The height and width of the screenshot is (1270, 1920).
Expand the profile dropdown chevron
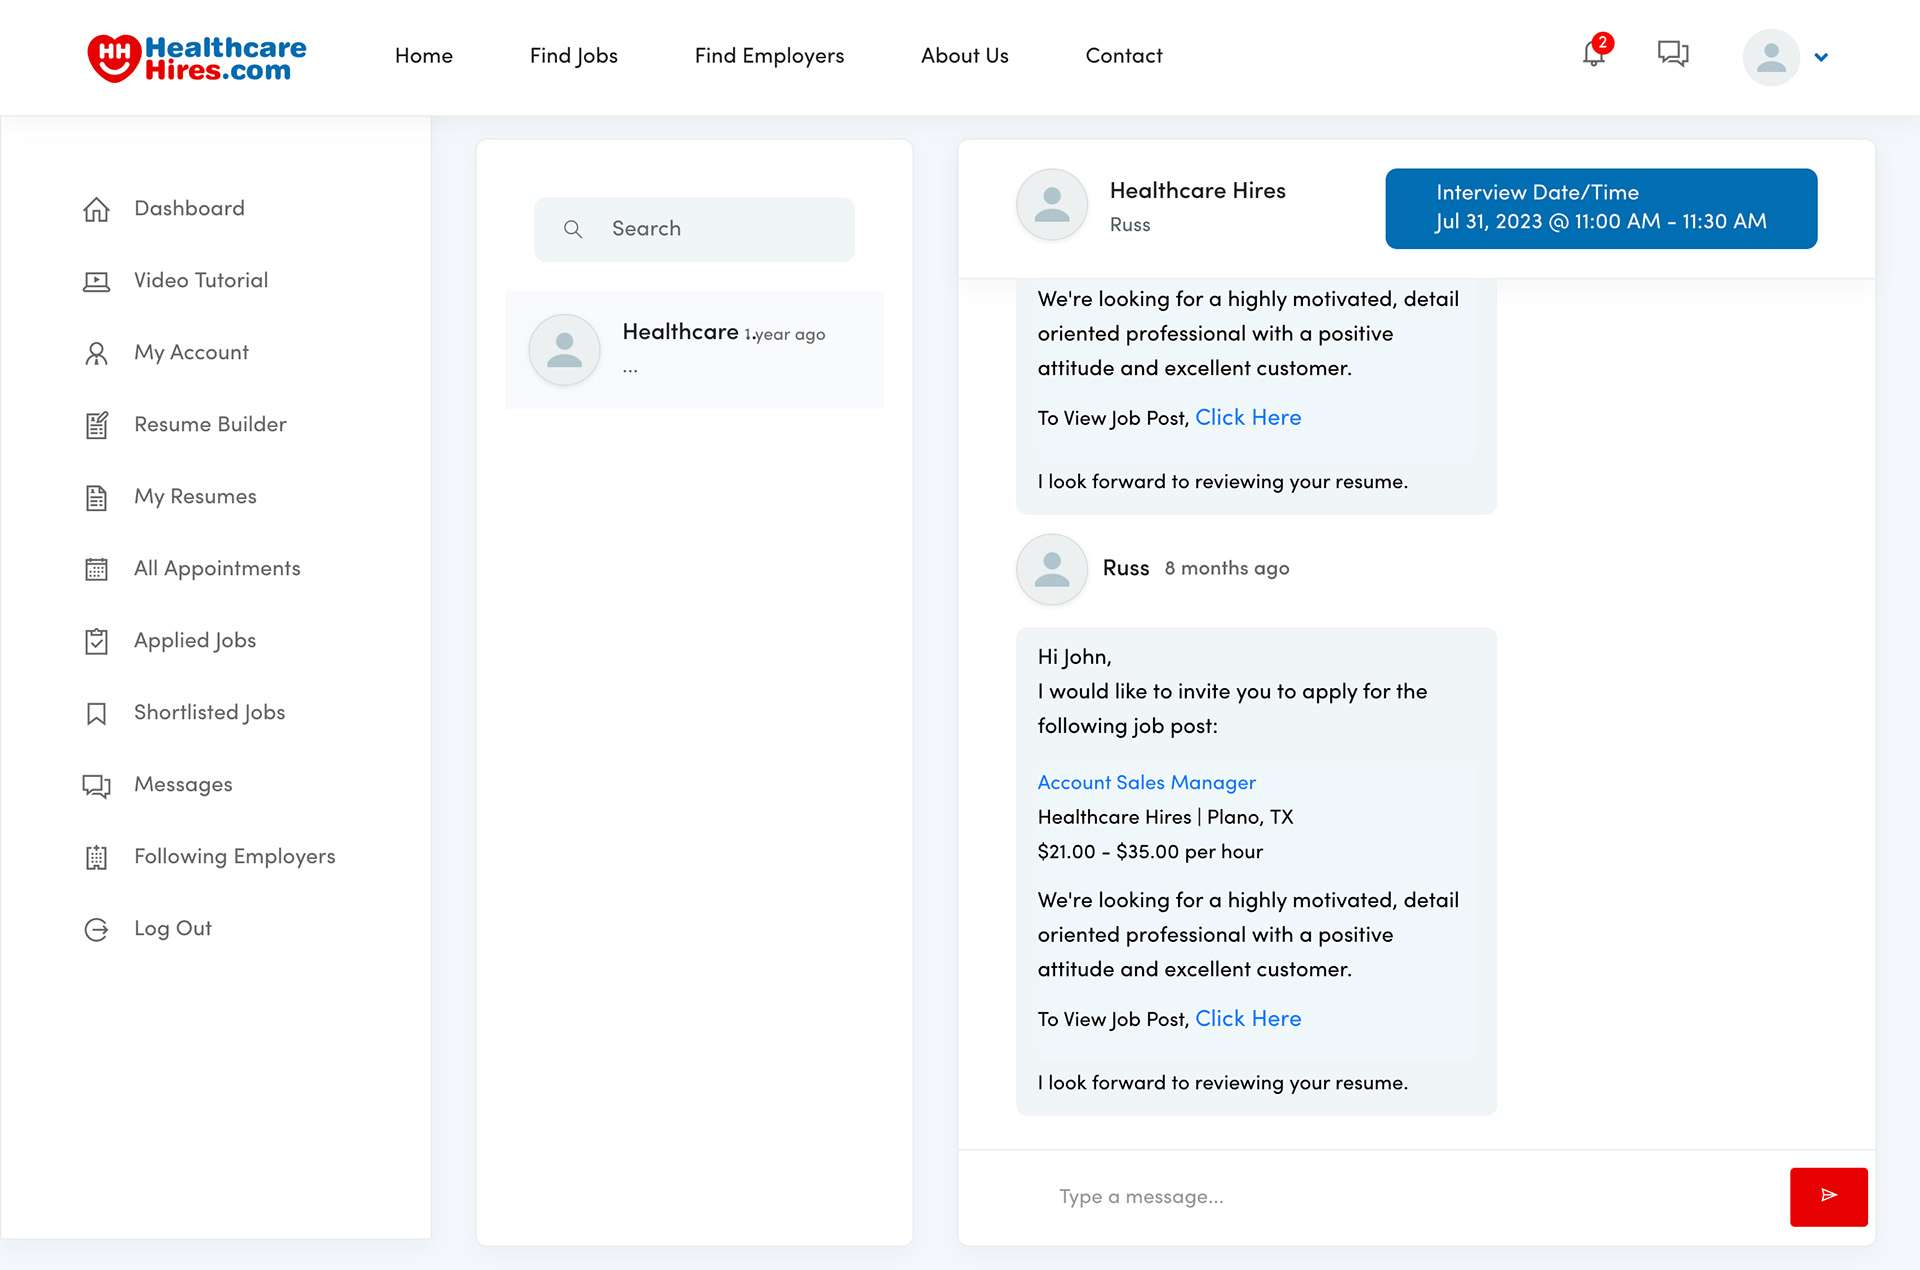click(x=1821, y=57)
